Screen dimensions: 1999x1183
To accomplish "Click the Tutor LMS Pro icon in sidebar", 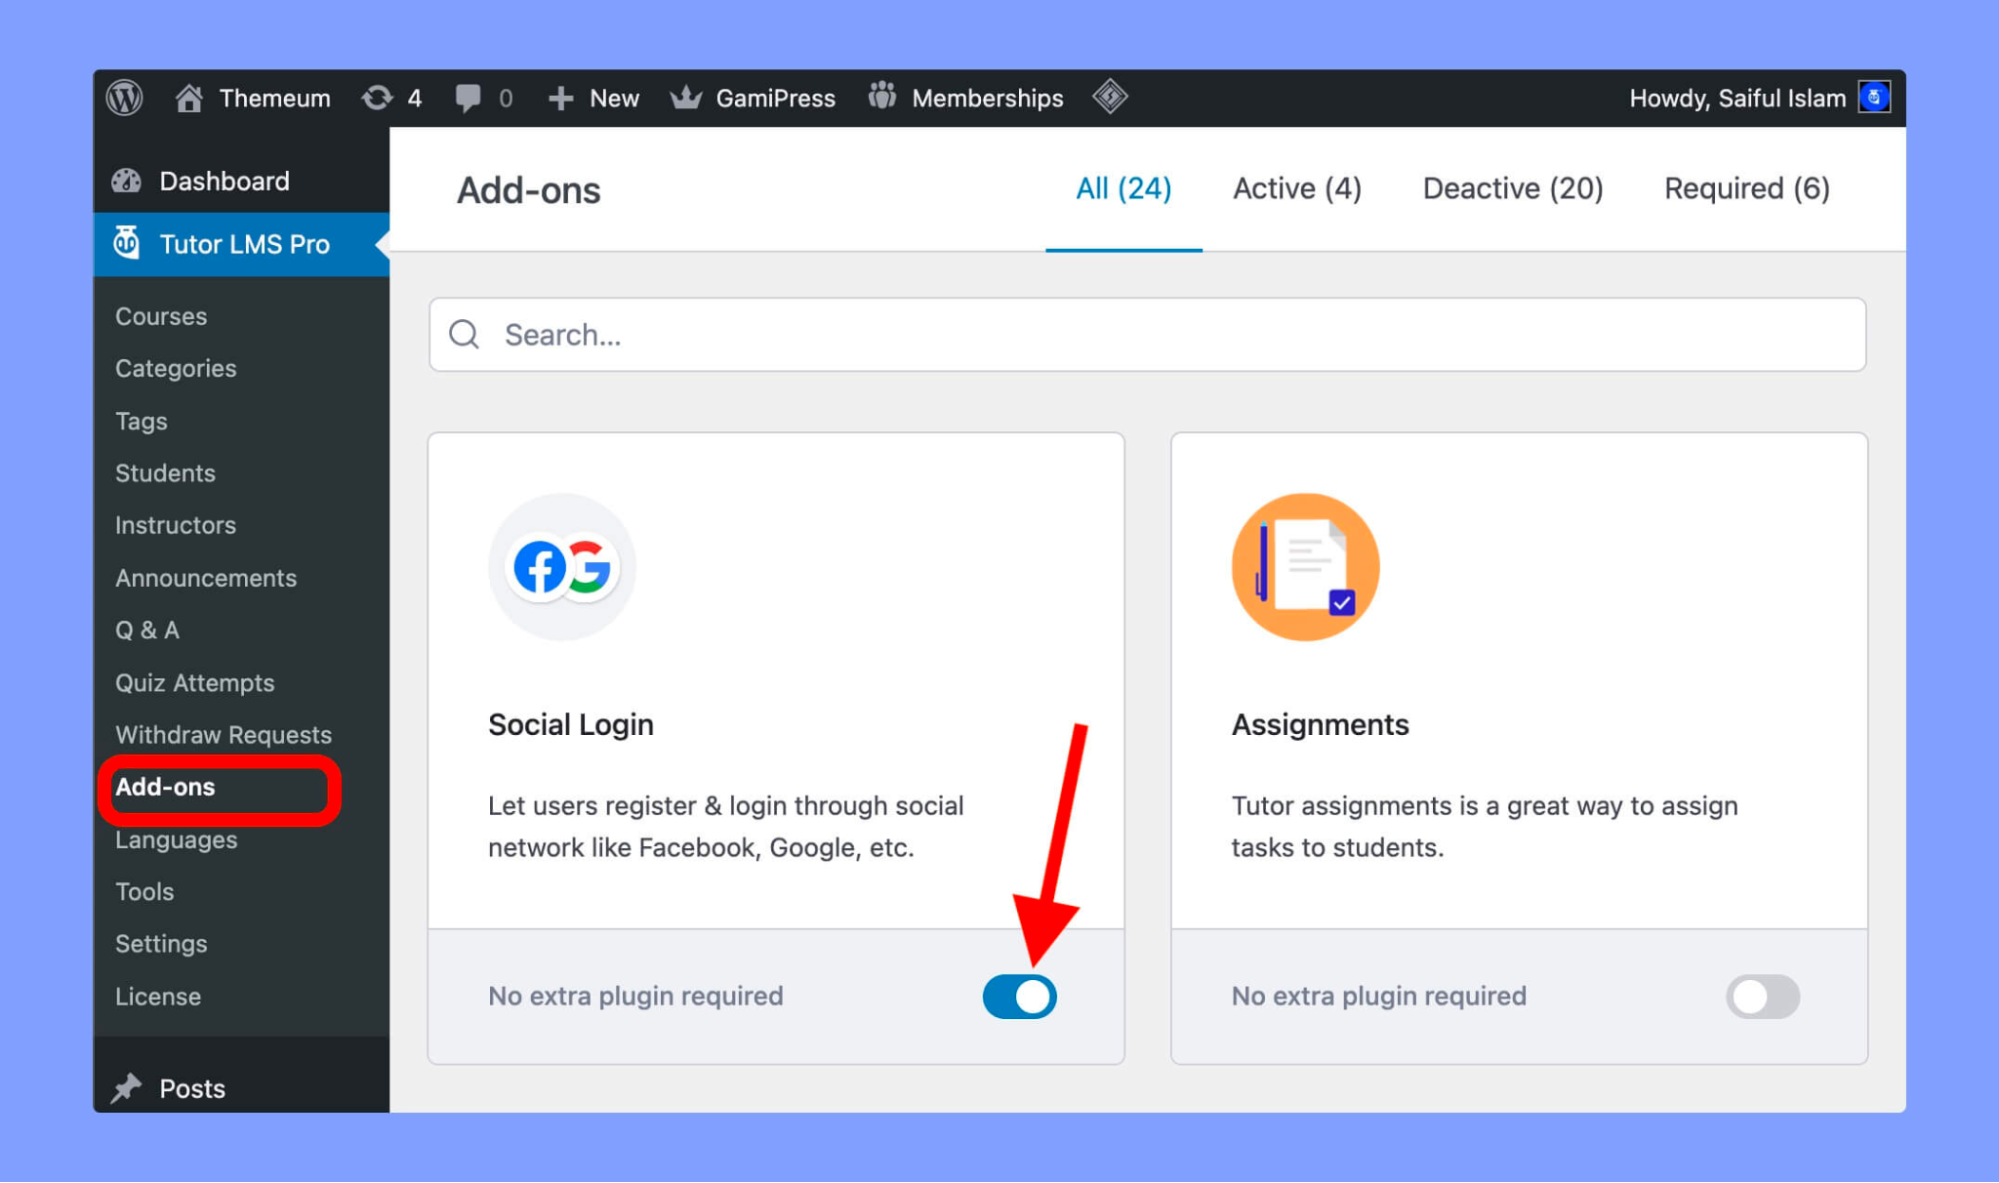I will [127, 244].
